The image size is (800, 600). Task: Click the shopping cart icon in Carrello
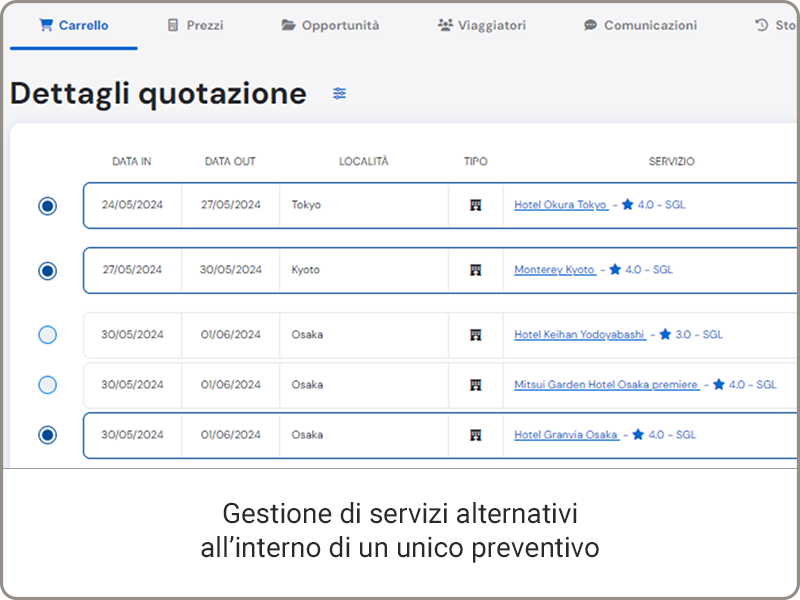pyautogui.click(x=46, y=24)
